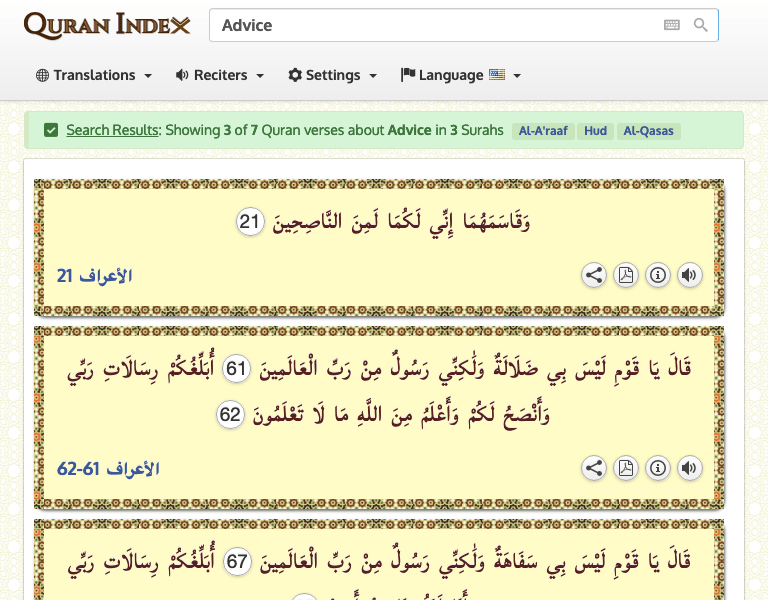768x600 pixels.
Task: Share Al-A'raaf verses 61-62
Action: point(594,467)
